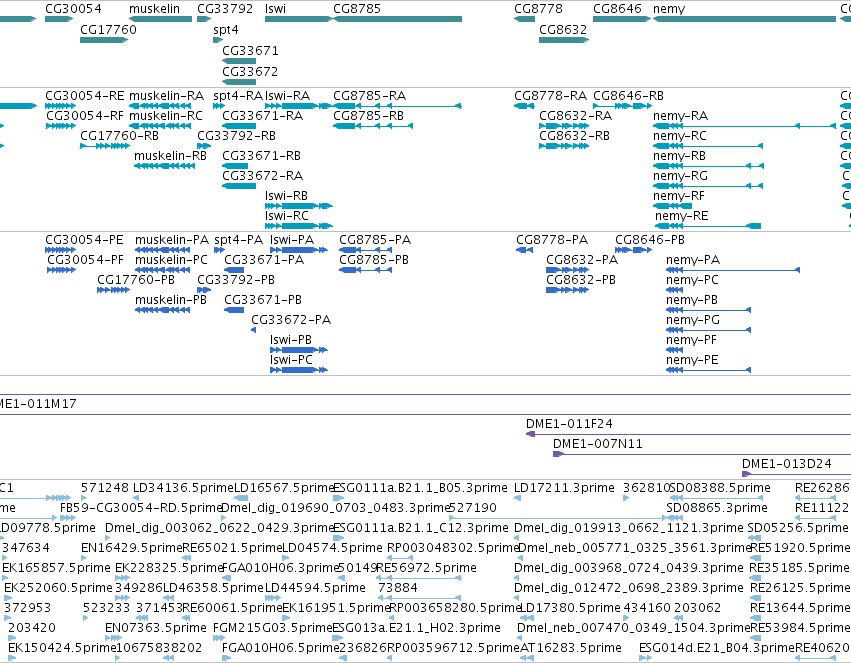The image size is (851, 663).
Task: Click transcript Iswi-RC
Action: coord(299,226)
